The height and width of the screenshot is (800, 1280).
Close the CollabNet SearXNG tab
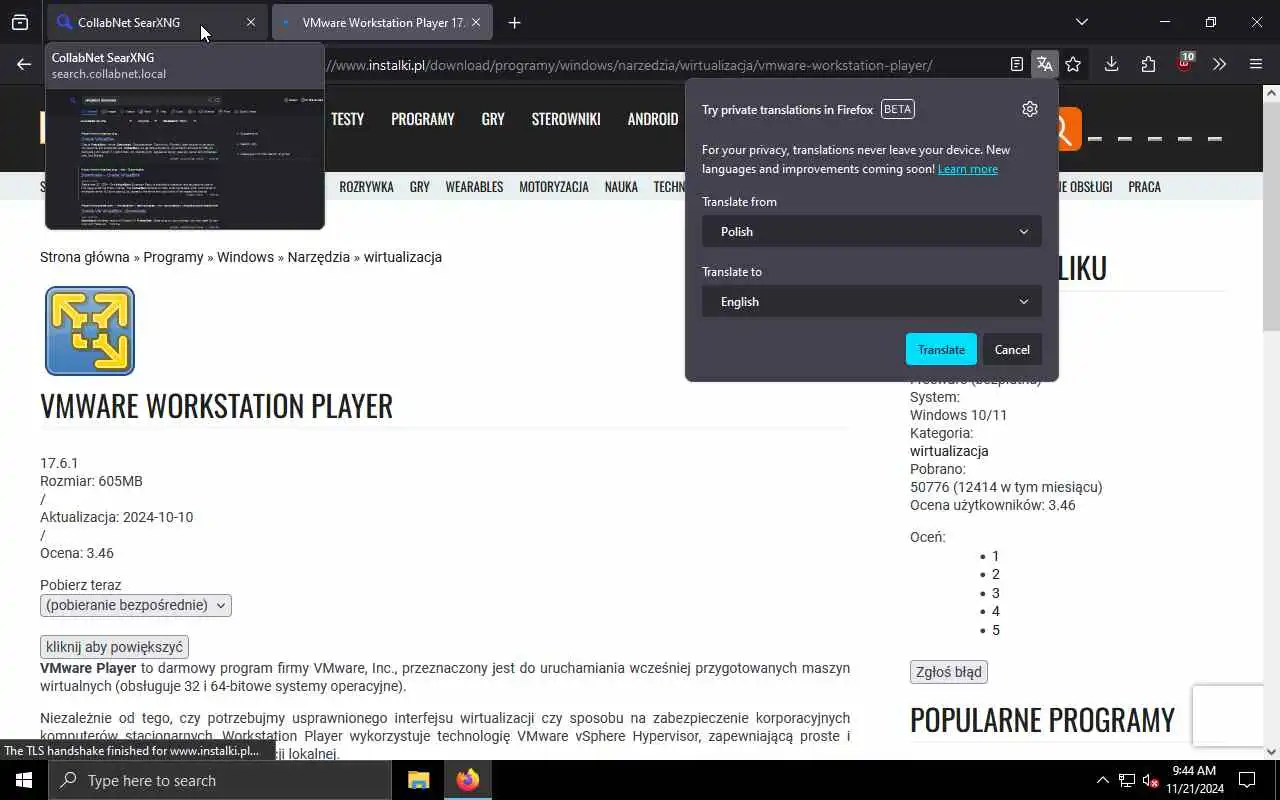(250, 22)
